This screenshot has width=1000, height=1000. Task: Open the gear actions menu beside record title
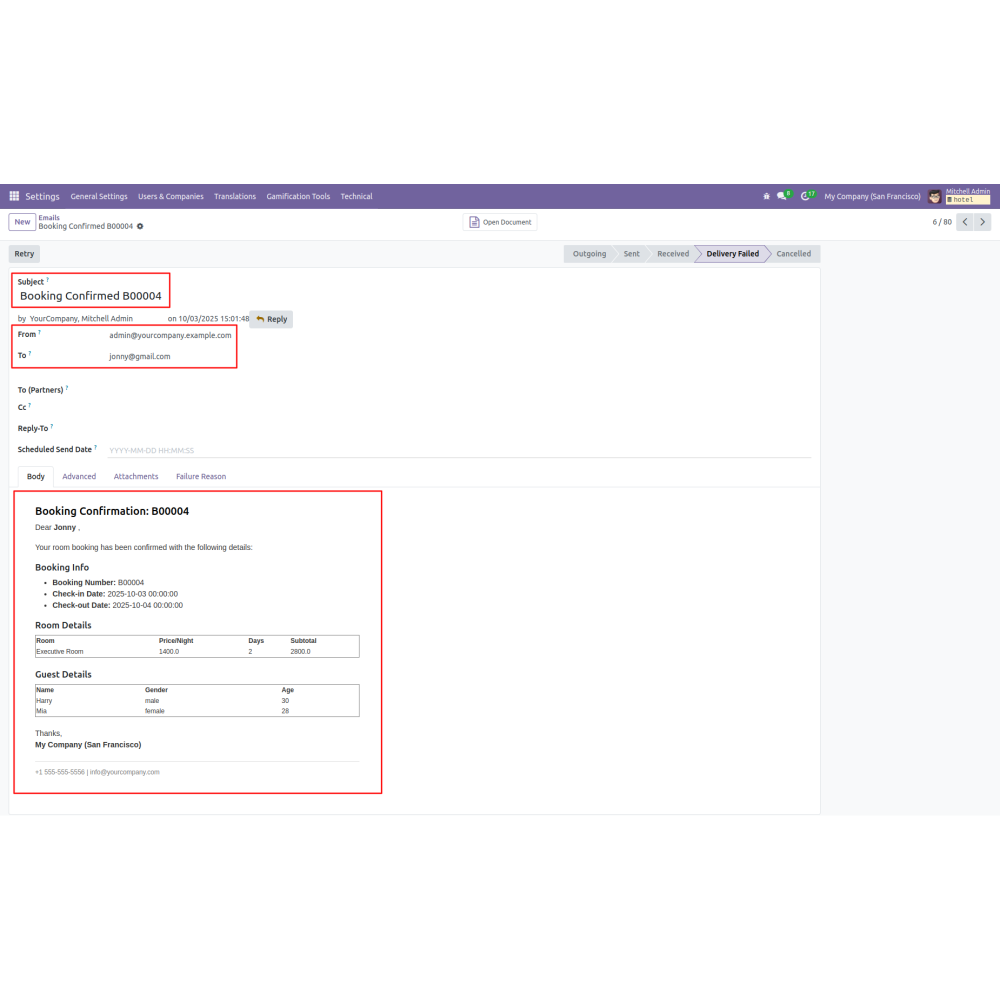[x=140, y=226]
